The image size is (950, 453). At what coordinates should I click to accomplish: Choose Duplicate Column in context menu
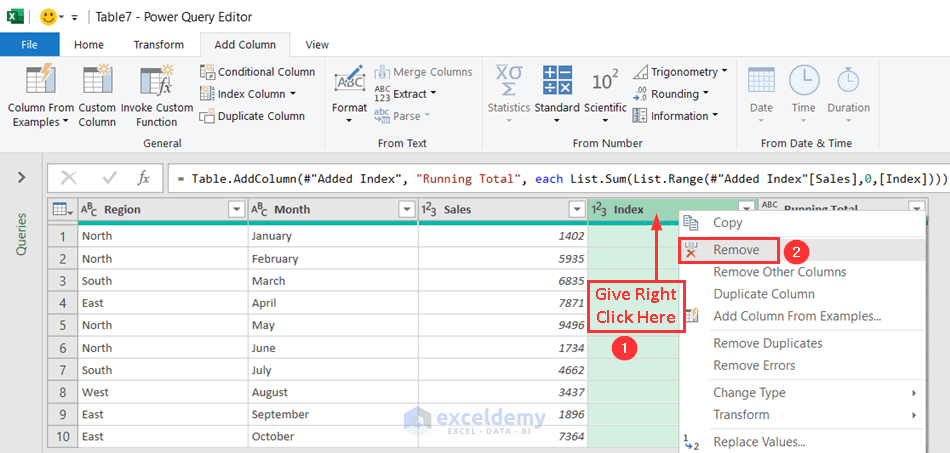coord(802,294)
